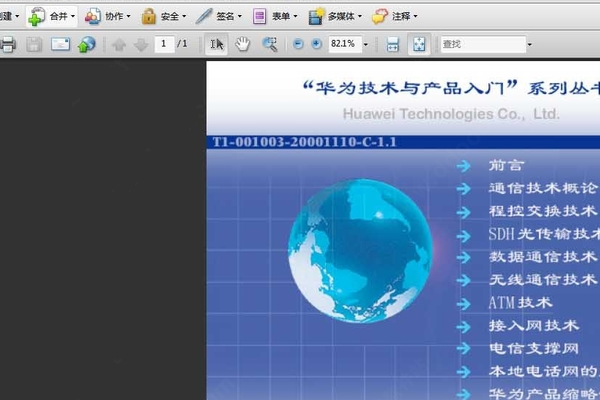
Task: Click the yellow comment bubble icon
Action: click(380, 16)
